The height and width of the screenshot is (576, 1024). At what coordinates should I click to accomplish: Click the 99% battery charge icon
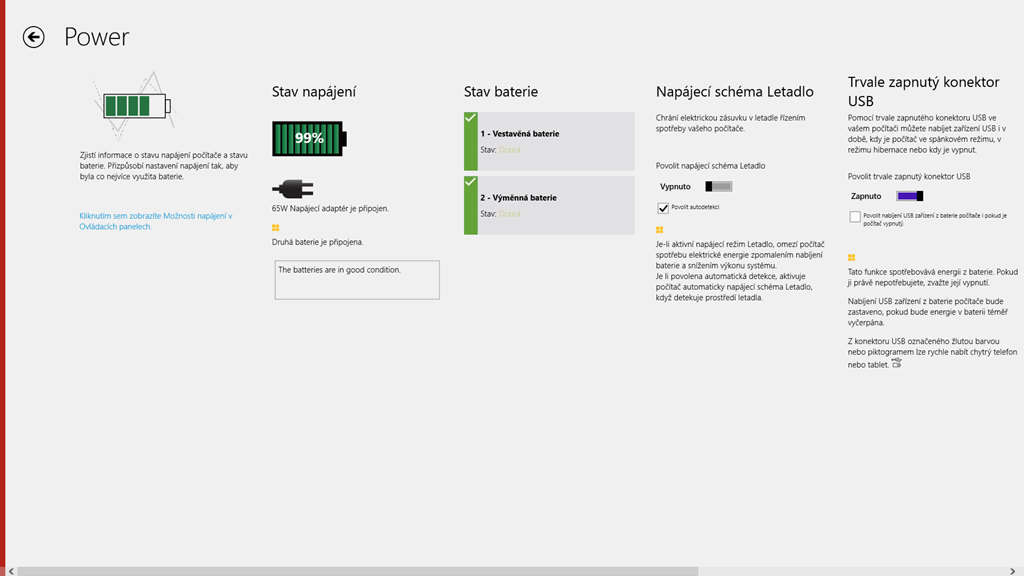[308, 138]
